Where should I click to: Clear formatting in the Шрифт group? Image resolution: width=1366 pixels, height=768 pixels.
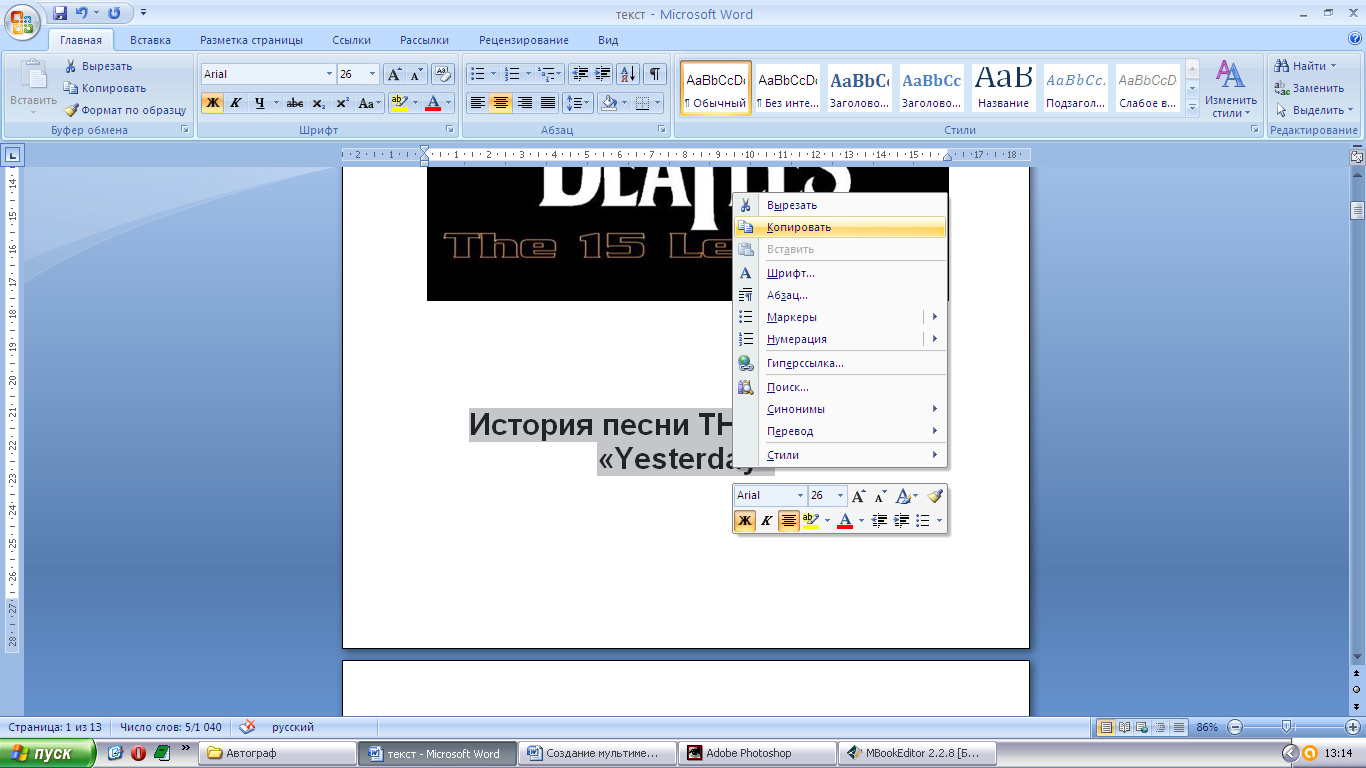[444, 74]
